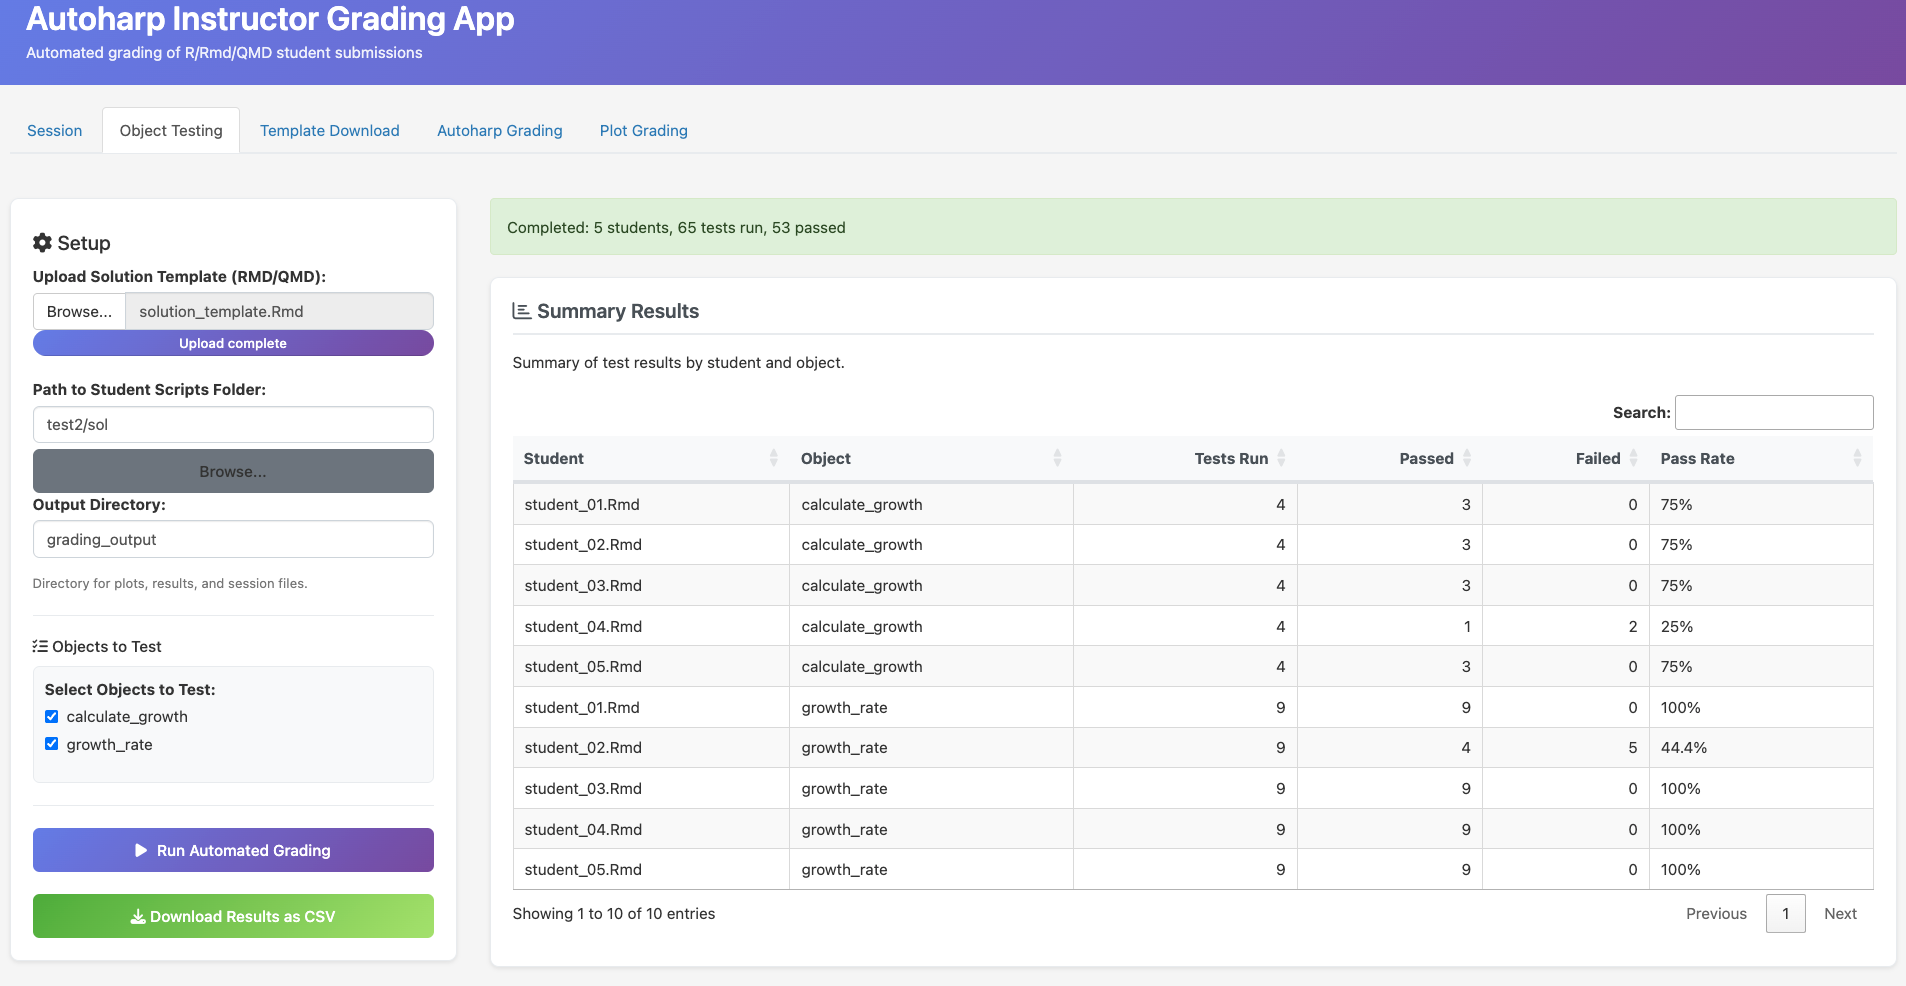Sort the table using the Passed column arrows

(1465, 458)
